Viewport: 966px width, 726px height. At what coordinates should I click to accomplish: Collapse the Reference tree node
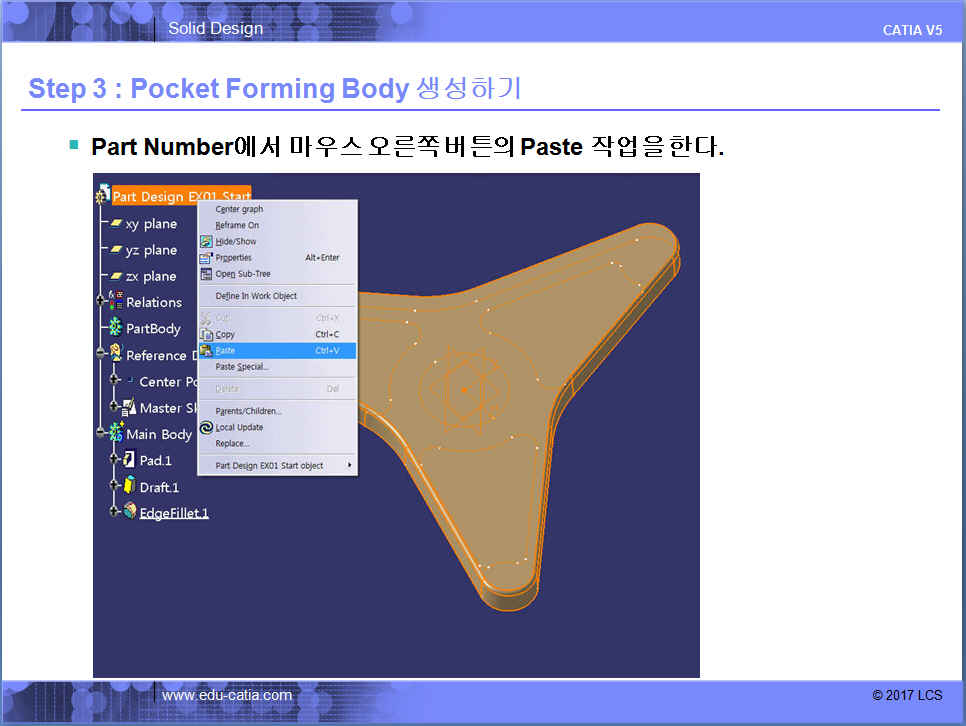(100, 355)
